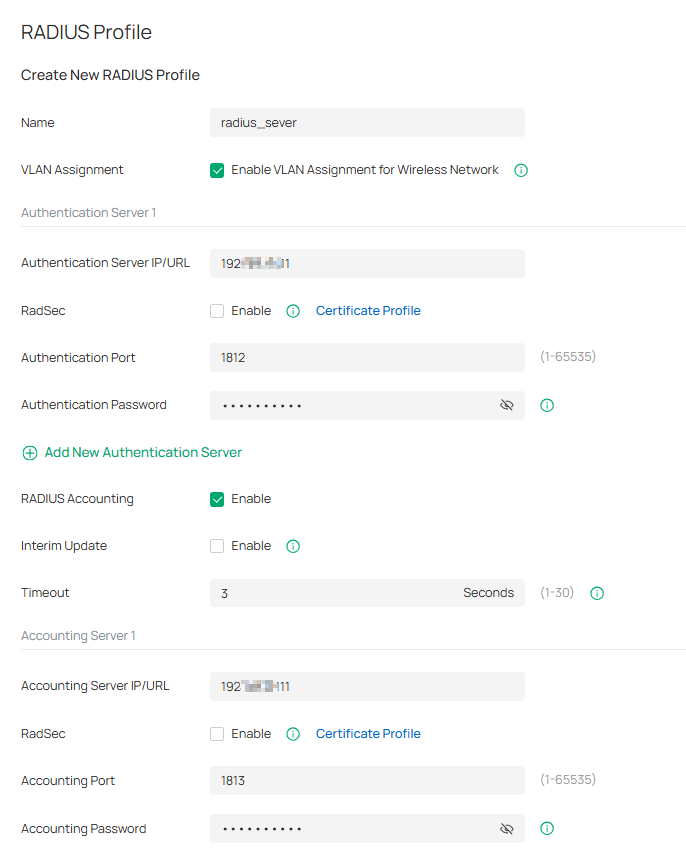The width and height of the screenshot is (686, 858).
Task: Enable the Interim Update checkbox
Action: (217, 546)
